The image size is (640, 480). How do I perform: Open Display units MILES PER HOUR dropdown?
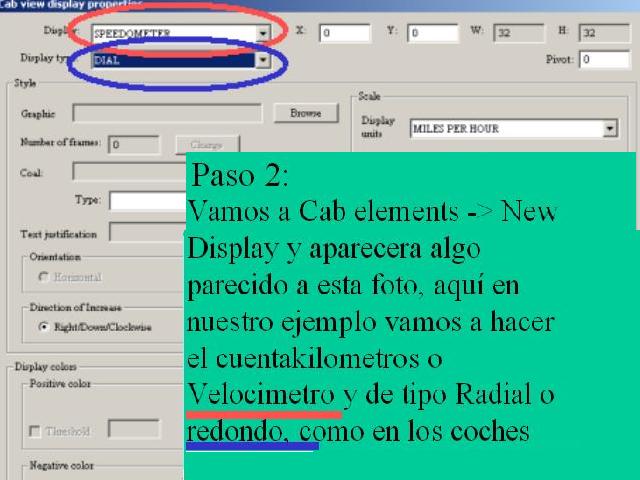(609, 129)
